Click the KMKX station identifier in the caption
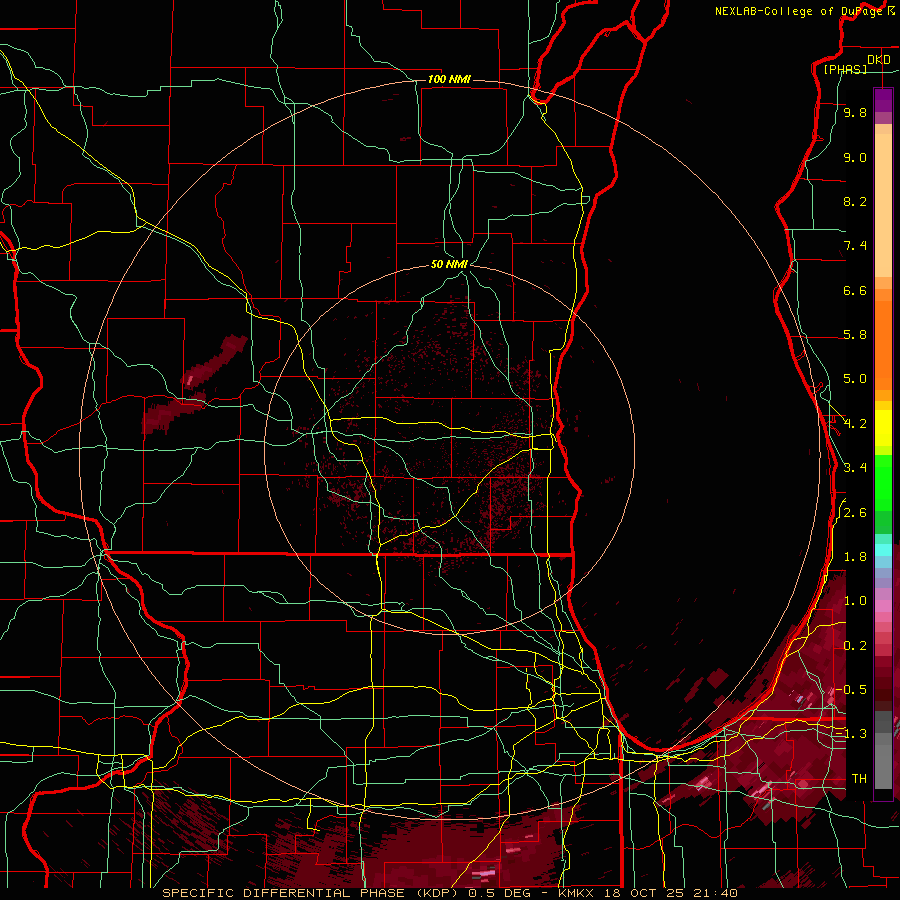The image size is (900, 900). (577, 893)
